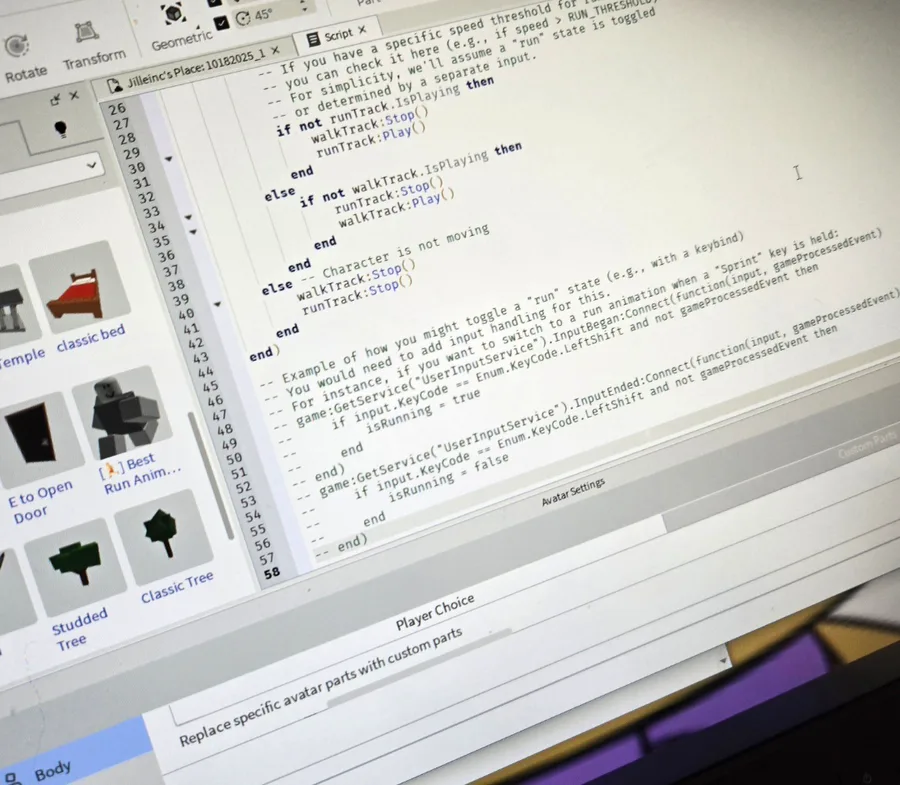Click the 'walkTrack:Stop()' code under if not runTrack
This screenshot has width=900, height=785.
(370, 127)
